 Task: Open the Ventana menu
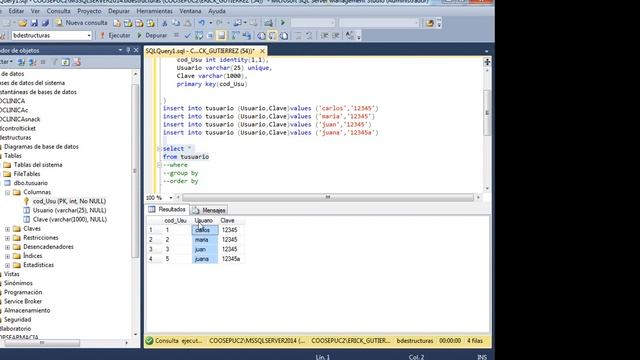click(190, 11)
